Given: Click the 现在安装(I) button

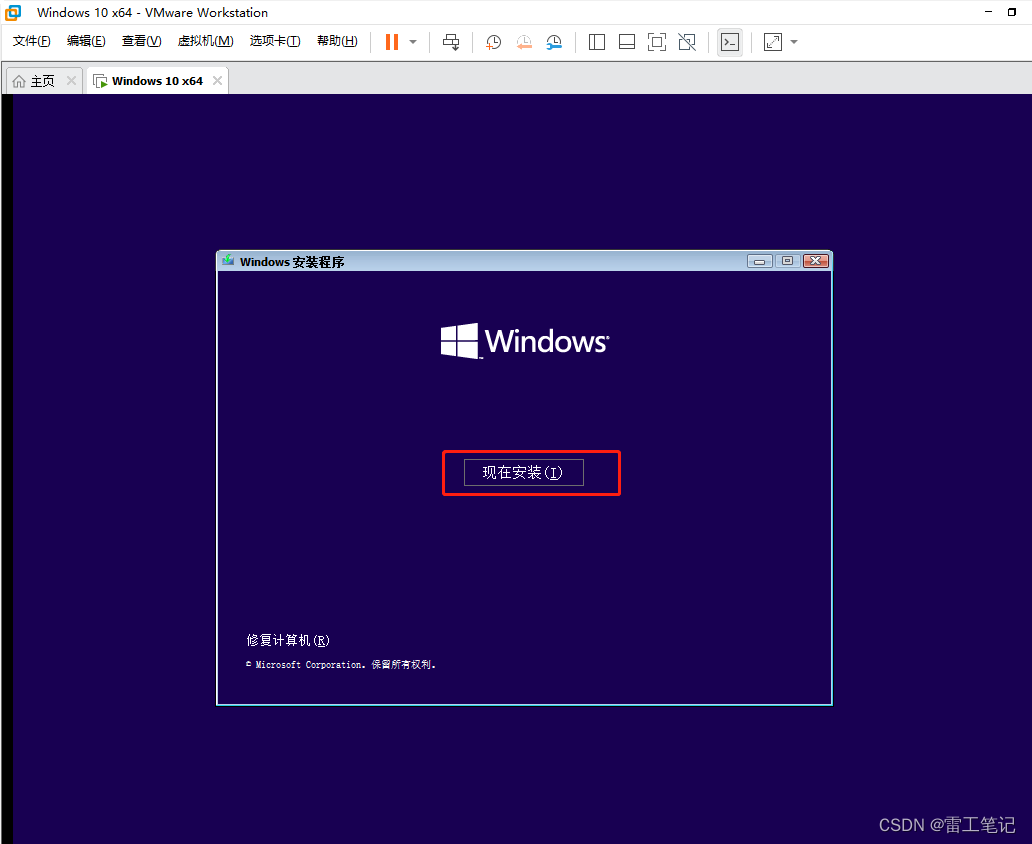Looking at the screenshot, I should point(523,473).
